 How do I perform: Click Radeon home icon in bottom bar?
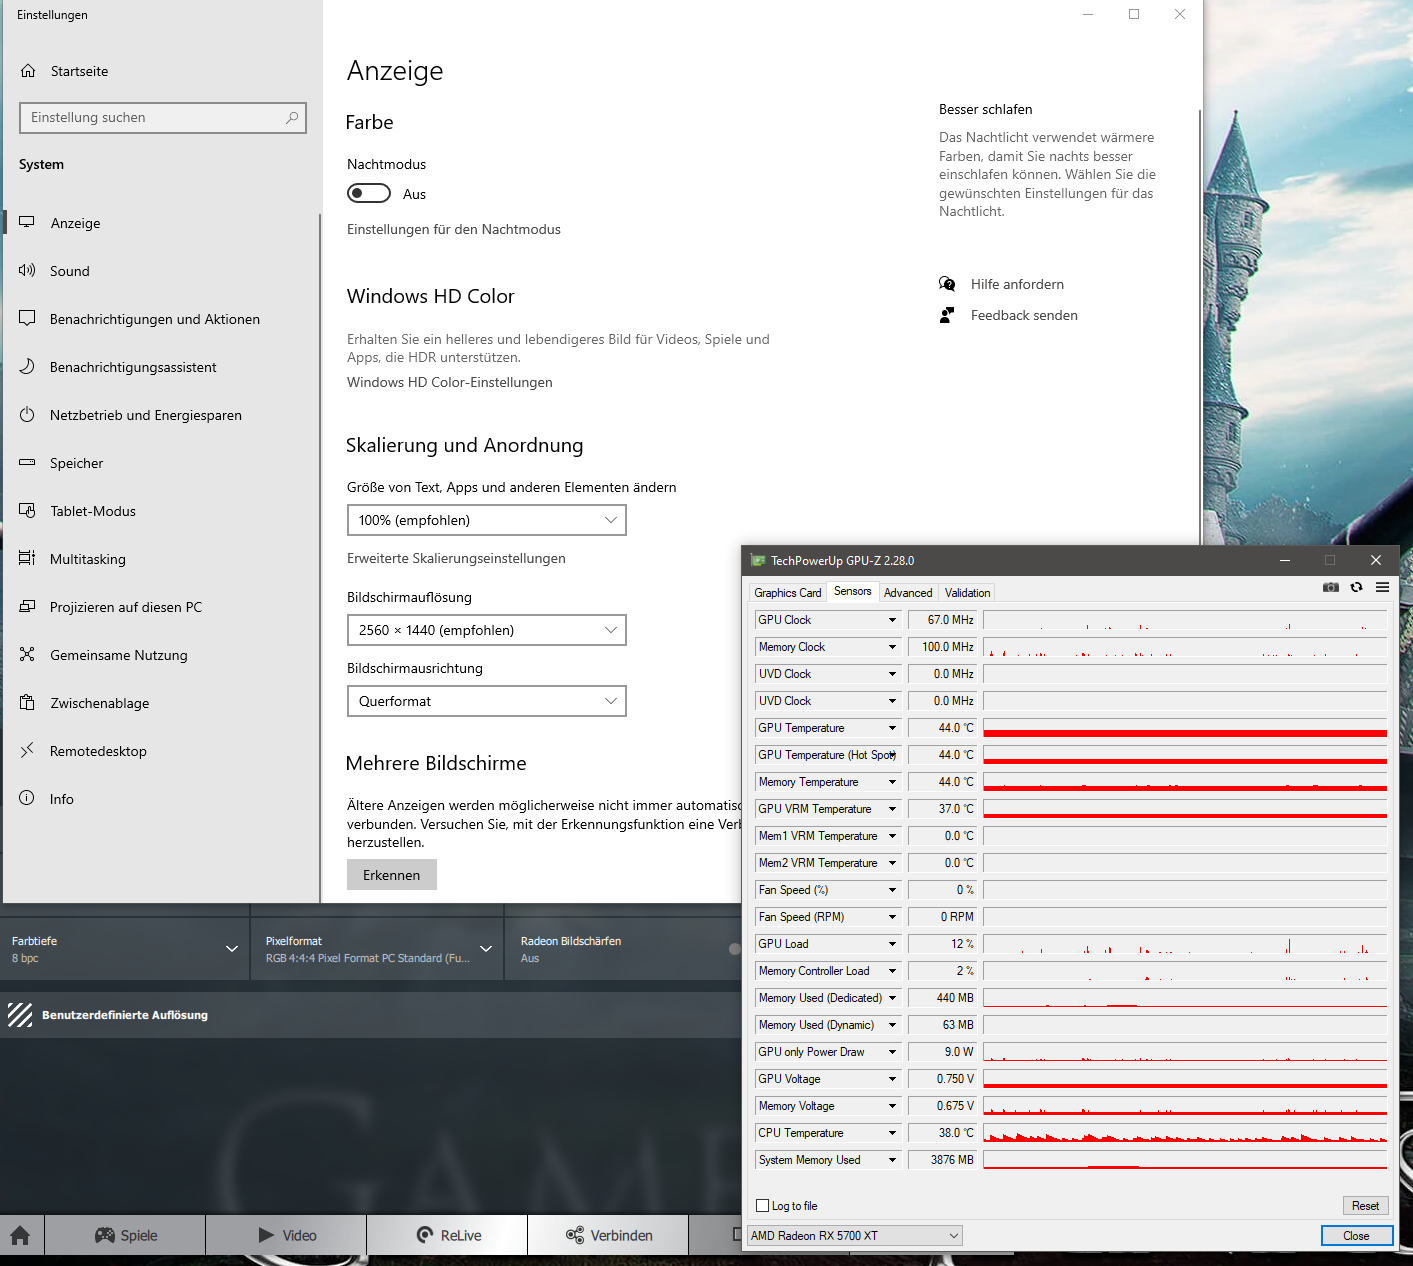click(20, 1235)
